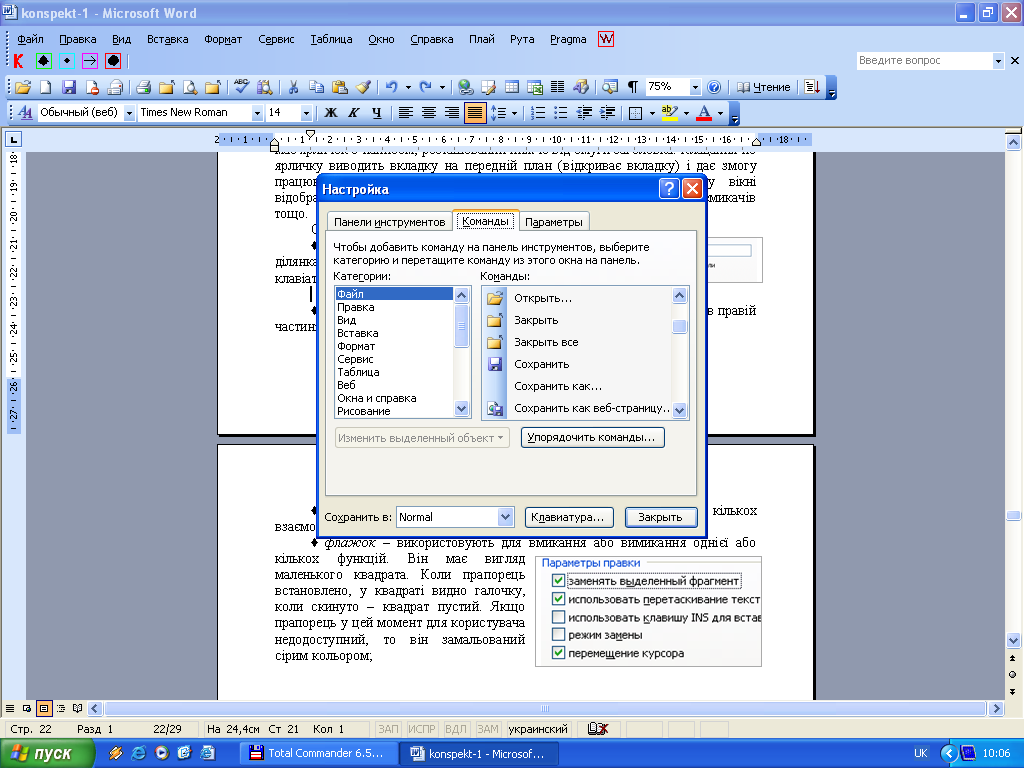The image size is (1024, 768).
Task: Open the Вставка menu
Action: pyautogui.click(x=167, y=39)
